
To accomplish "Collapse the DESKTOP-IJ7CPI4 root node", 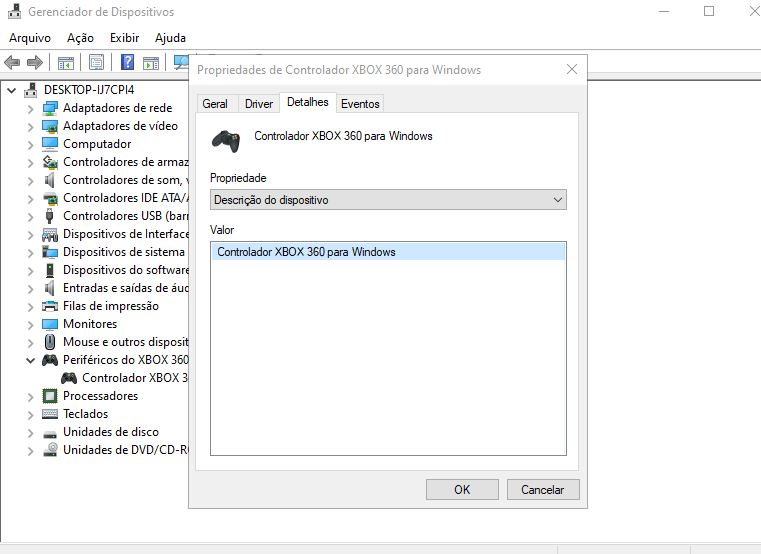I will pyautogui.click(x=12, y=90).
